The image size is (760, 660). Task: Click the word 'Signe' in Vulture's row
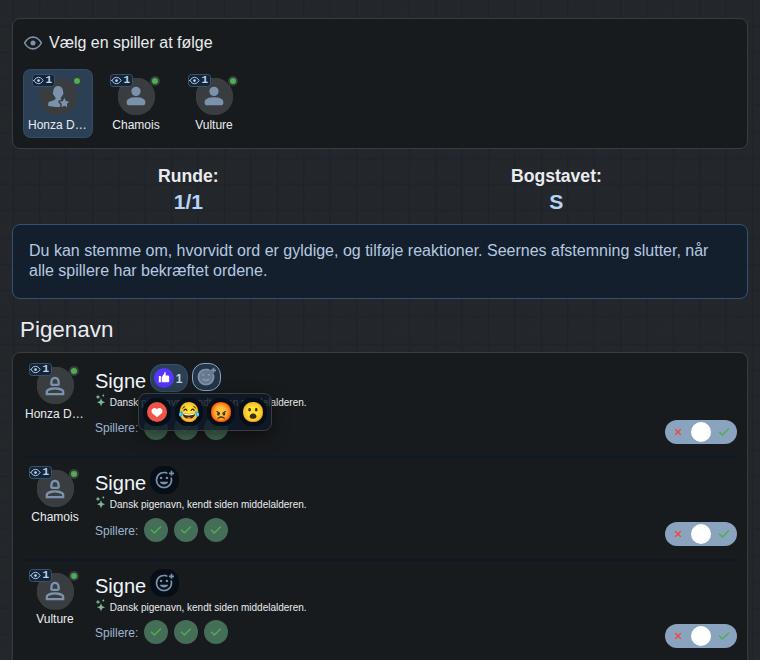click(x=120, y=586)
